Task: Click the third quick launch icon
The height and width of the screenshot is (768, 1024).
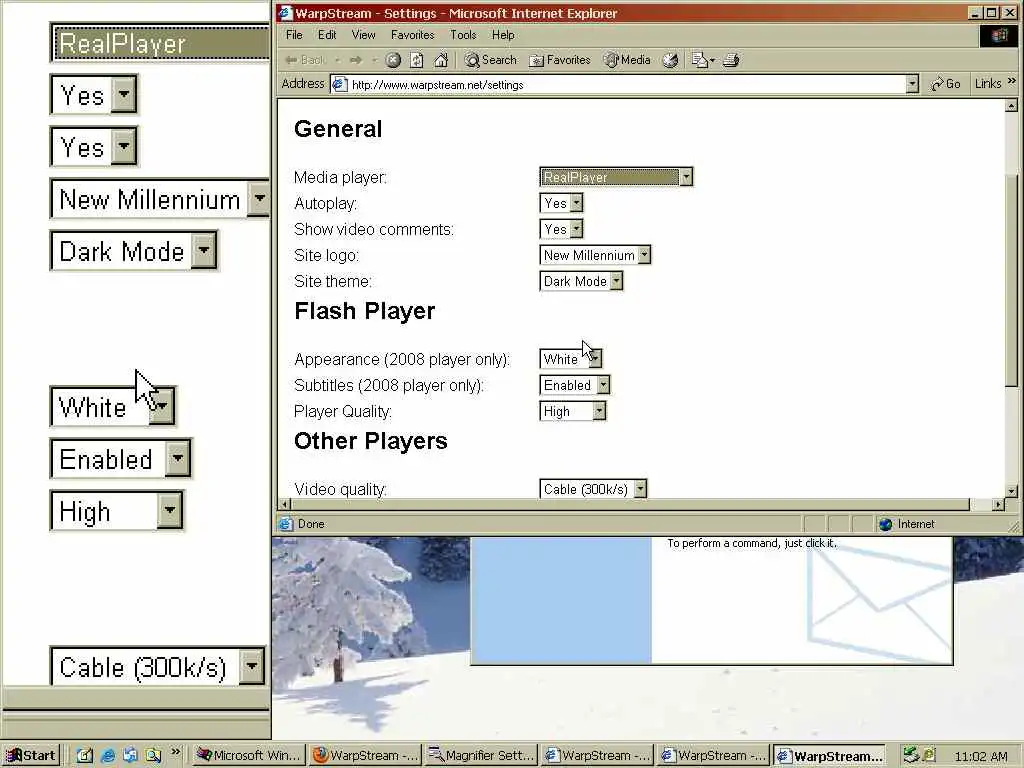Action: [130, 756]
